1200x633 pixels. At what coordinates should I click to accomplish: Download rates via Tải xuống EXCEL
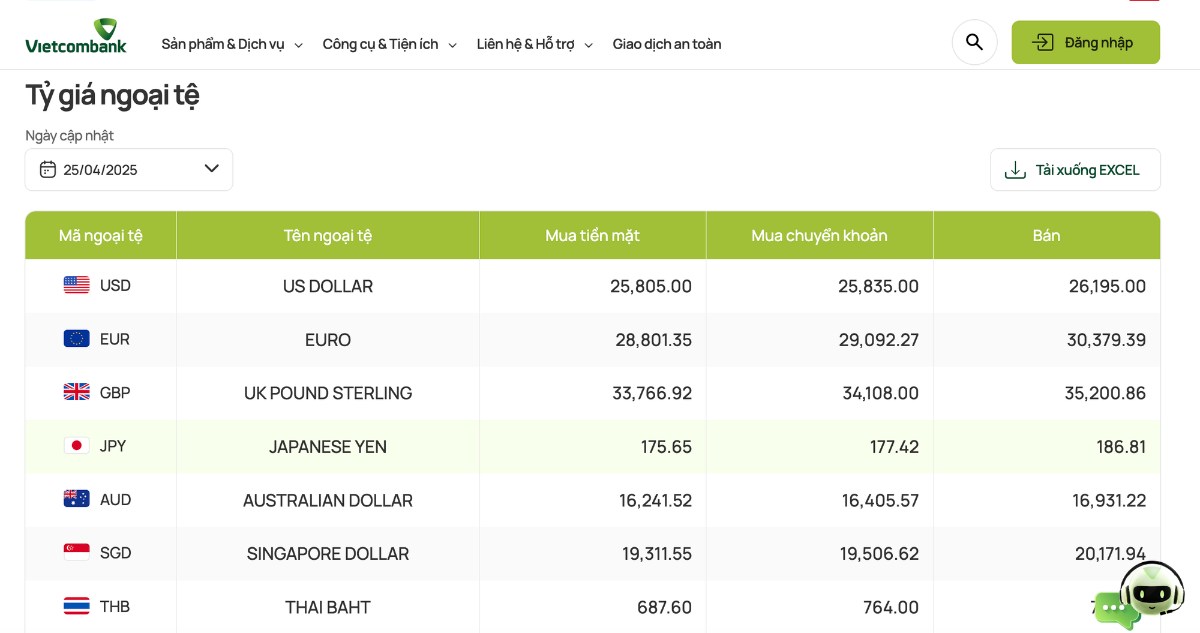click(x=1075, y=170)
